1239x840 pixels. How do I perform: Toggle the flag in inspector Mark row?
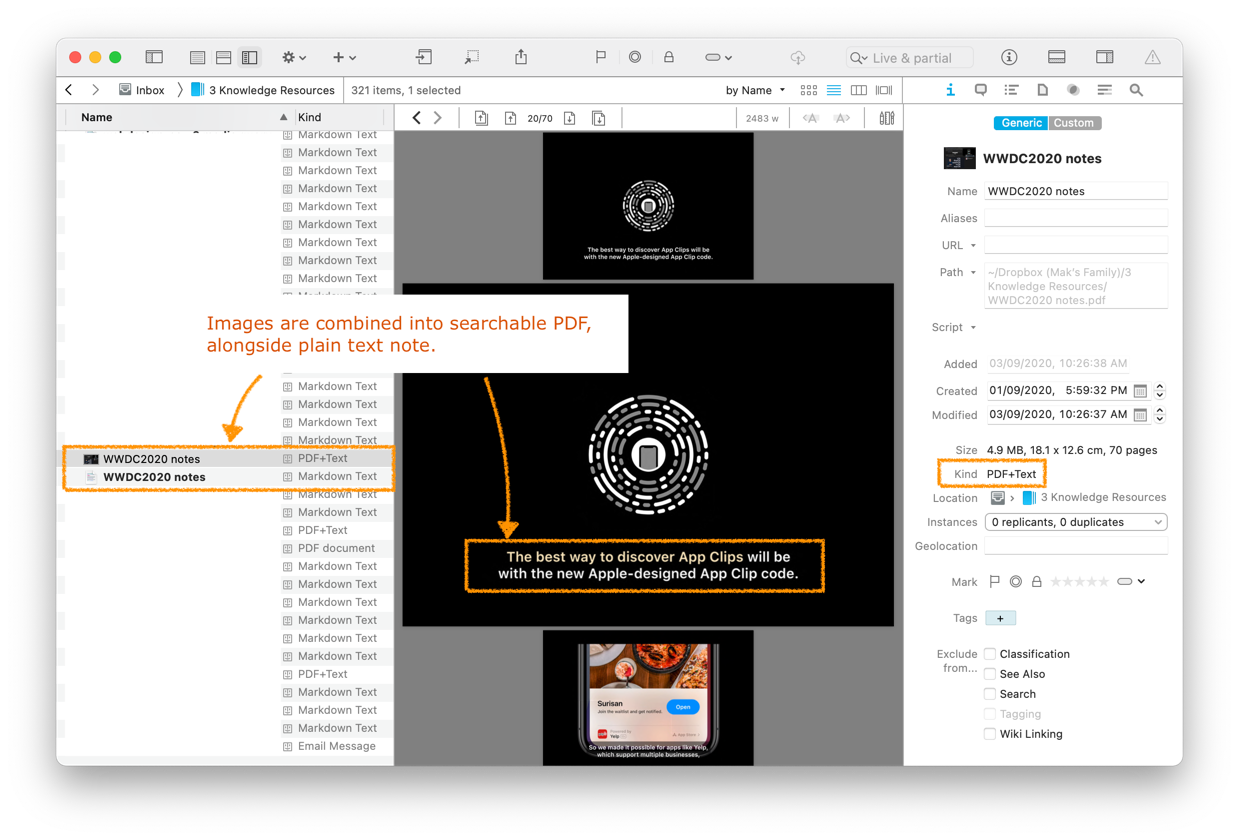(x=994, y=582)
